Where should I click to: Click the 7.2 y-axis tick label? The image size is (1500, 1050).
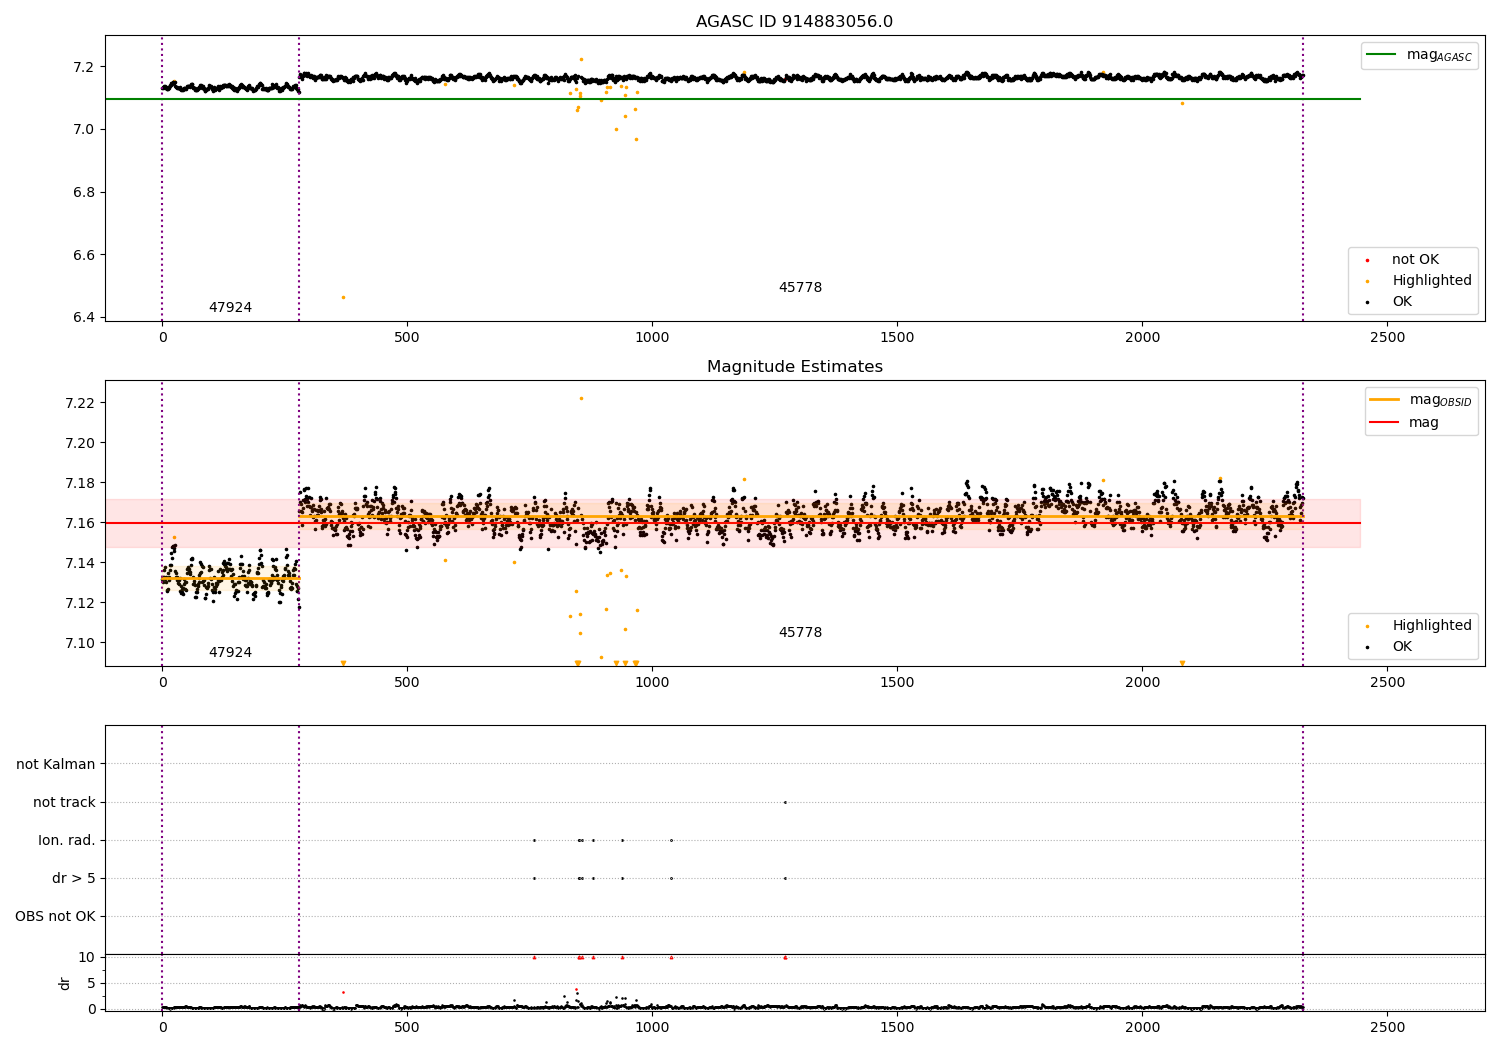point(83,67)
